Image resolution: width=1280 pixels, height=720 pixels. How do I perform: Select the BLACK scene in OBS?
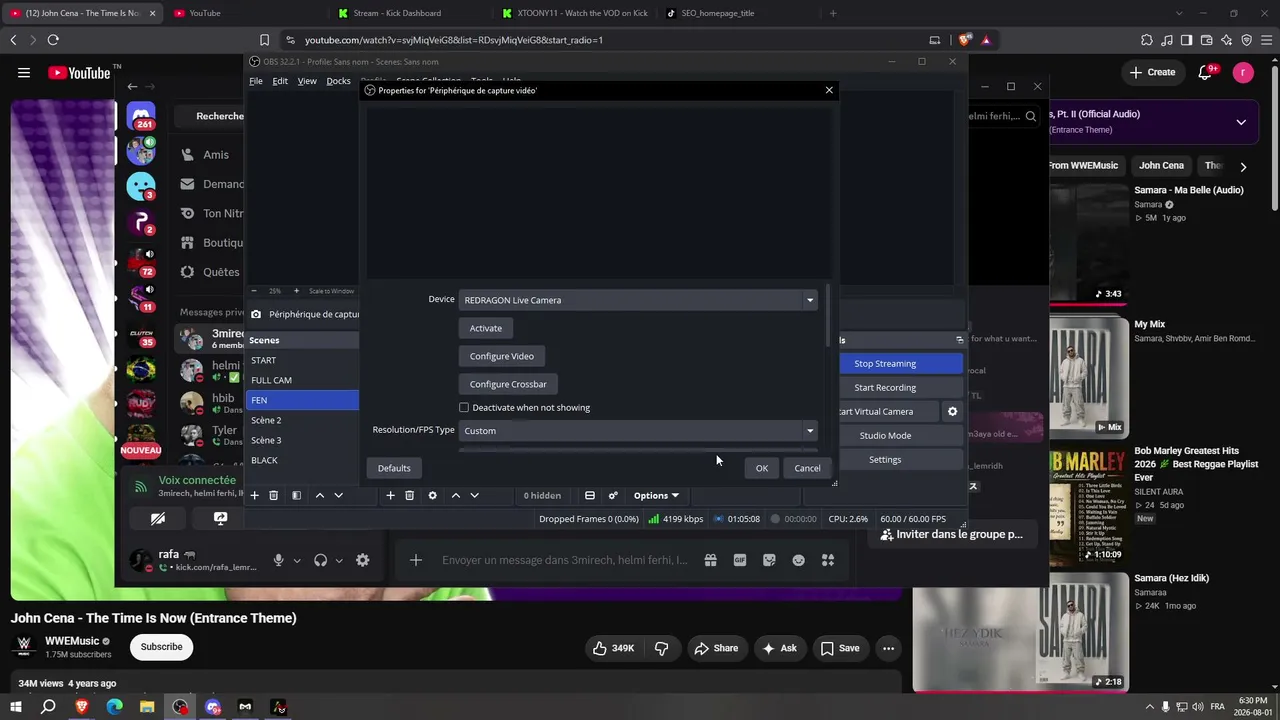[303, 460]
